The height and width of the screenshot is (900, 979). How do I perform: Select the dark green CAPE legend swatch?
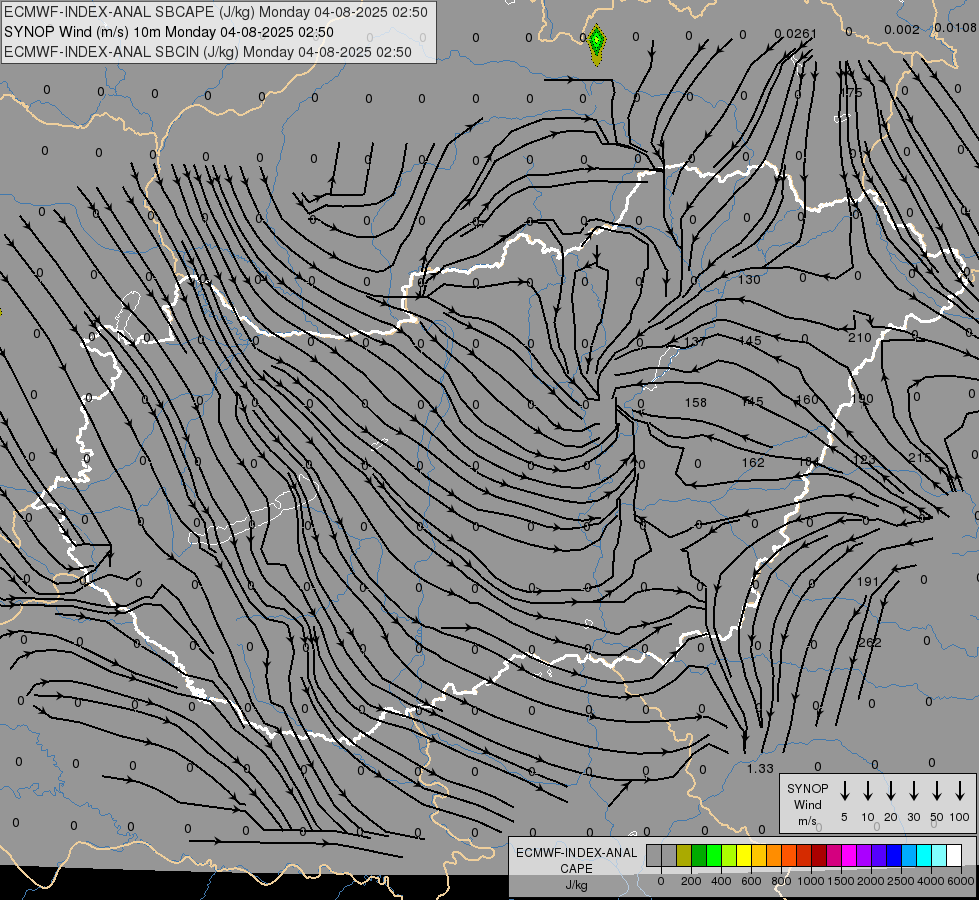(x=699, y=856)
